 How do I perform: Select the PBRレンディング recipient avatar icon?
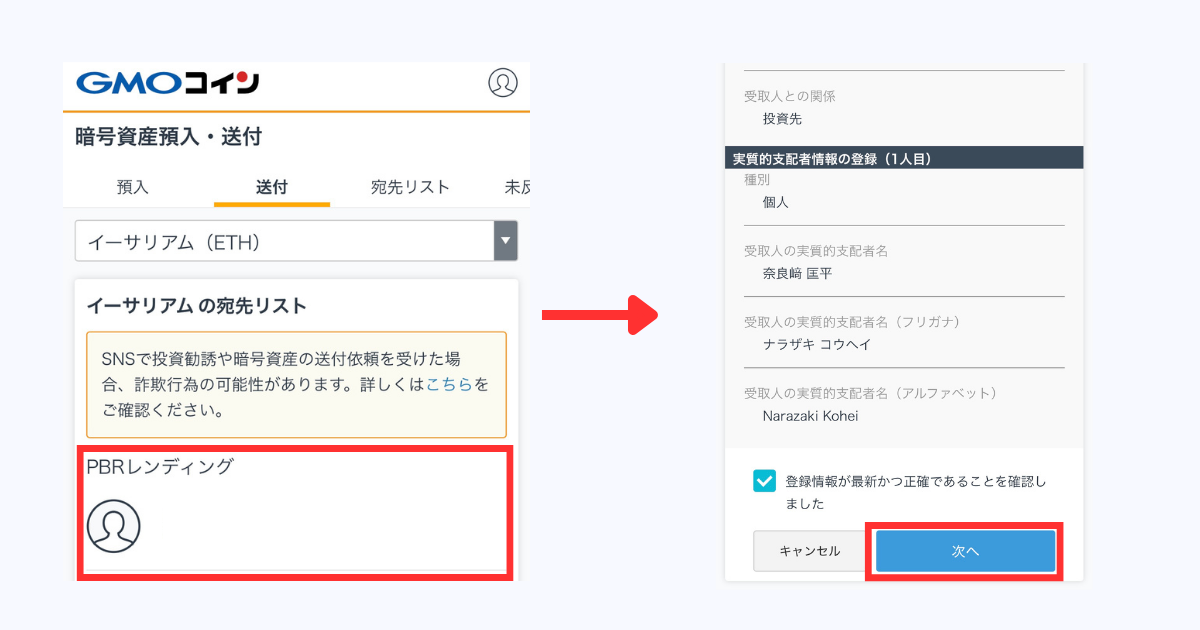tap(113, 526)
